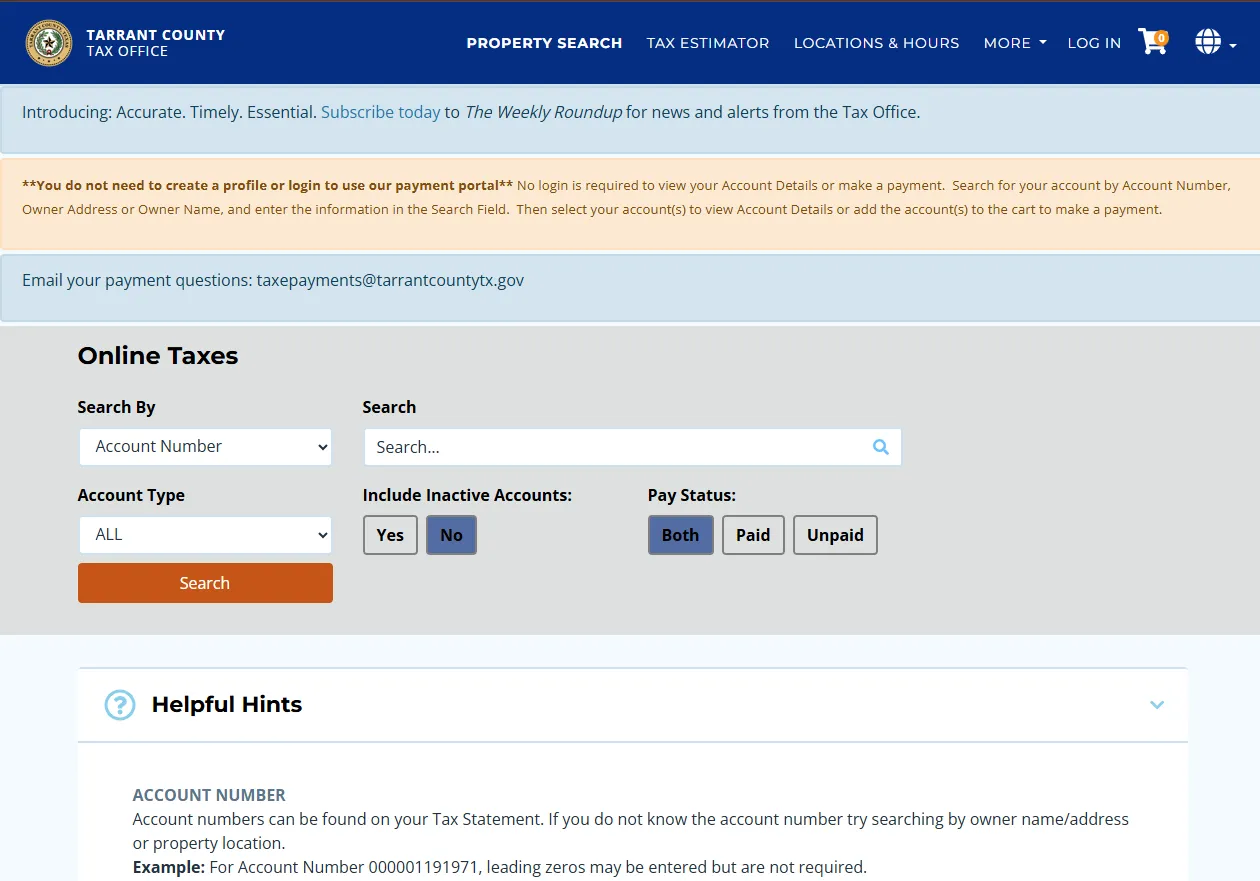Open language dropdown arrow beside globe
Viewport: 1260px width, 881px height.
click(x=1233, y=46)
